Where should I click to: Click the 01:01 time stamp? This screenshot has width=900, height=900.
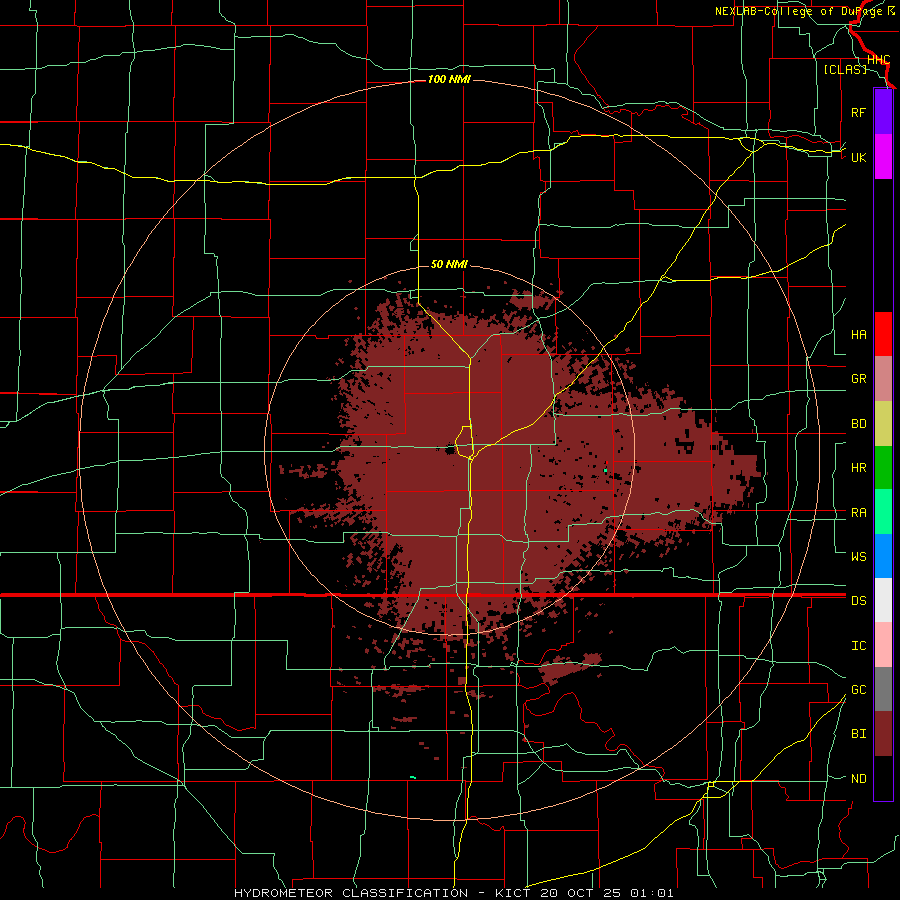tap(651, 893)
